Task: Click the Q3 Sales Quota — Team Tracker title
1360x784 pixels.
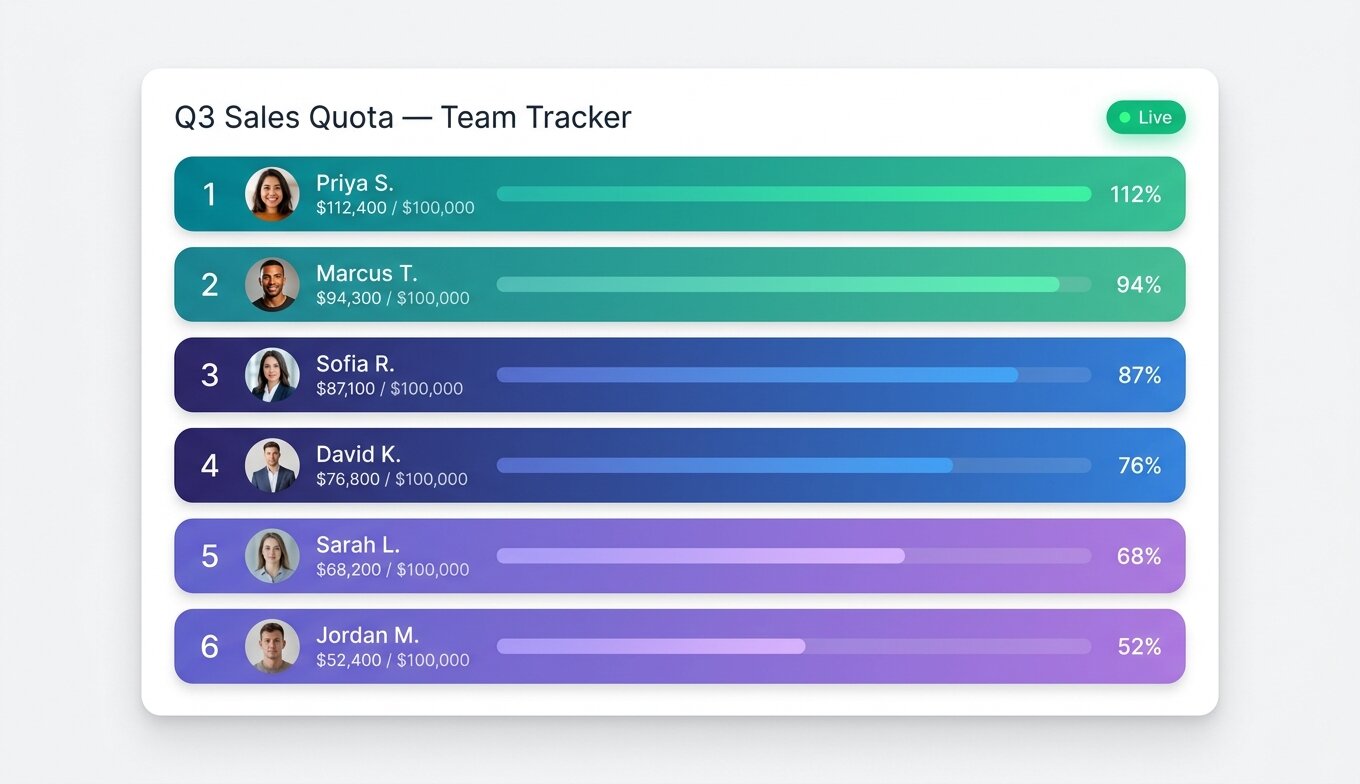Action: point(403,118)
